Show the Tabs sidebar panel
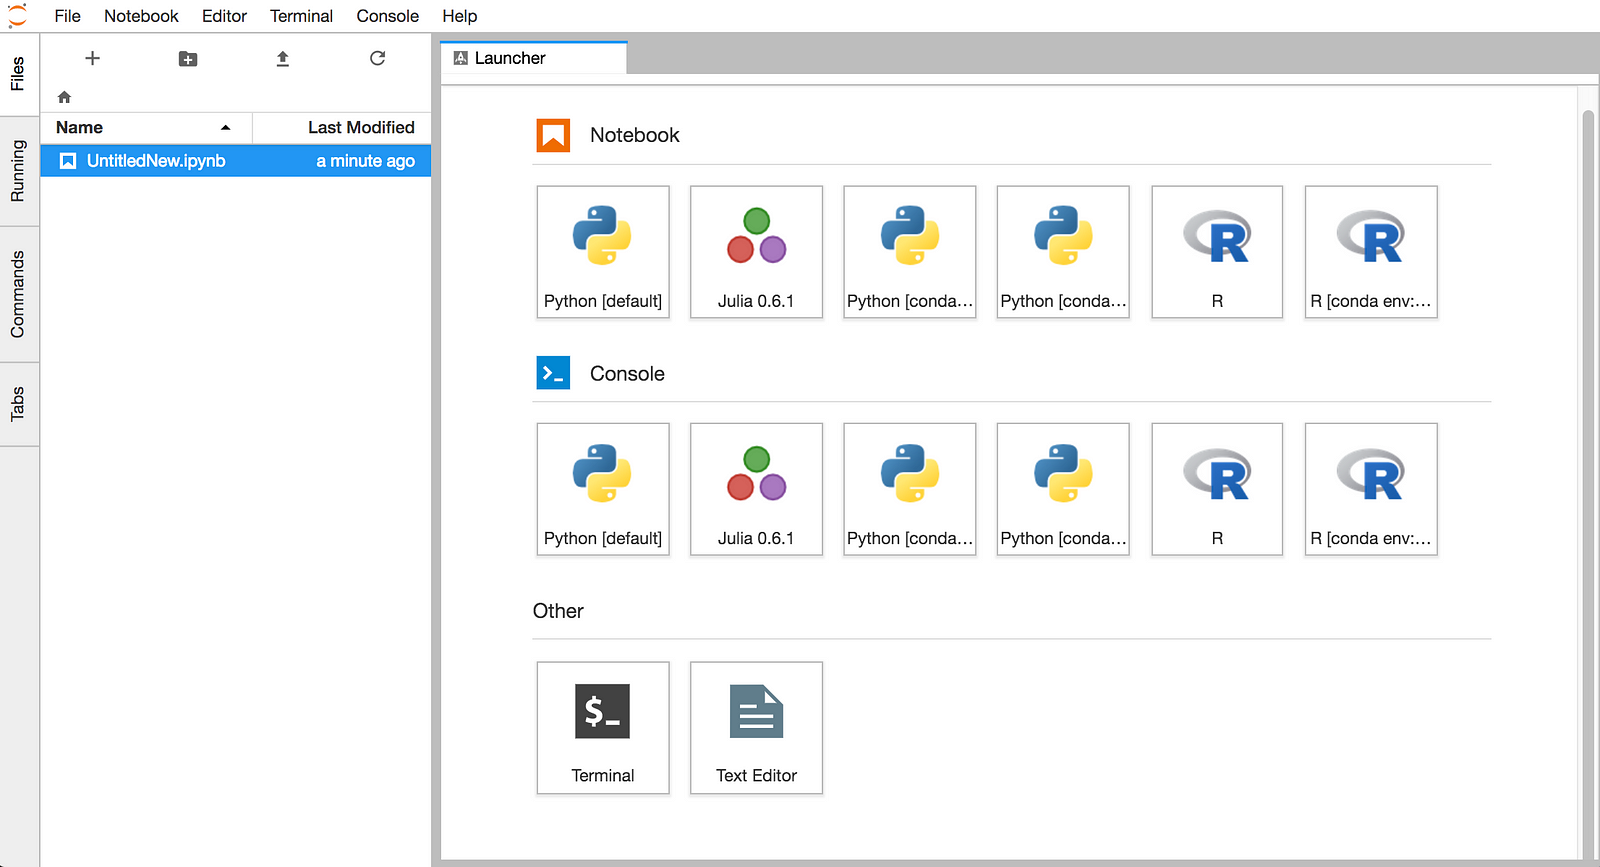 [x=18, y=404]
